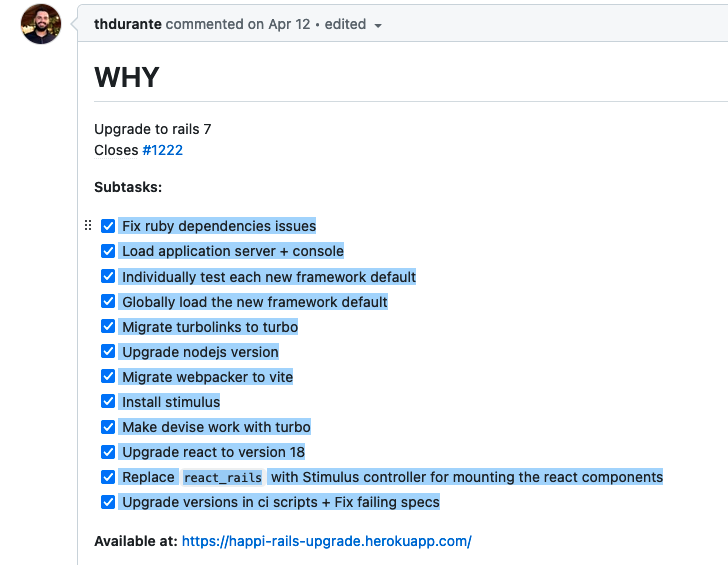This screenshot has width=728, height=565.
Task: Uncheck Migrate webpacker to vite
Action: [108, 377]
